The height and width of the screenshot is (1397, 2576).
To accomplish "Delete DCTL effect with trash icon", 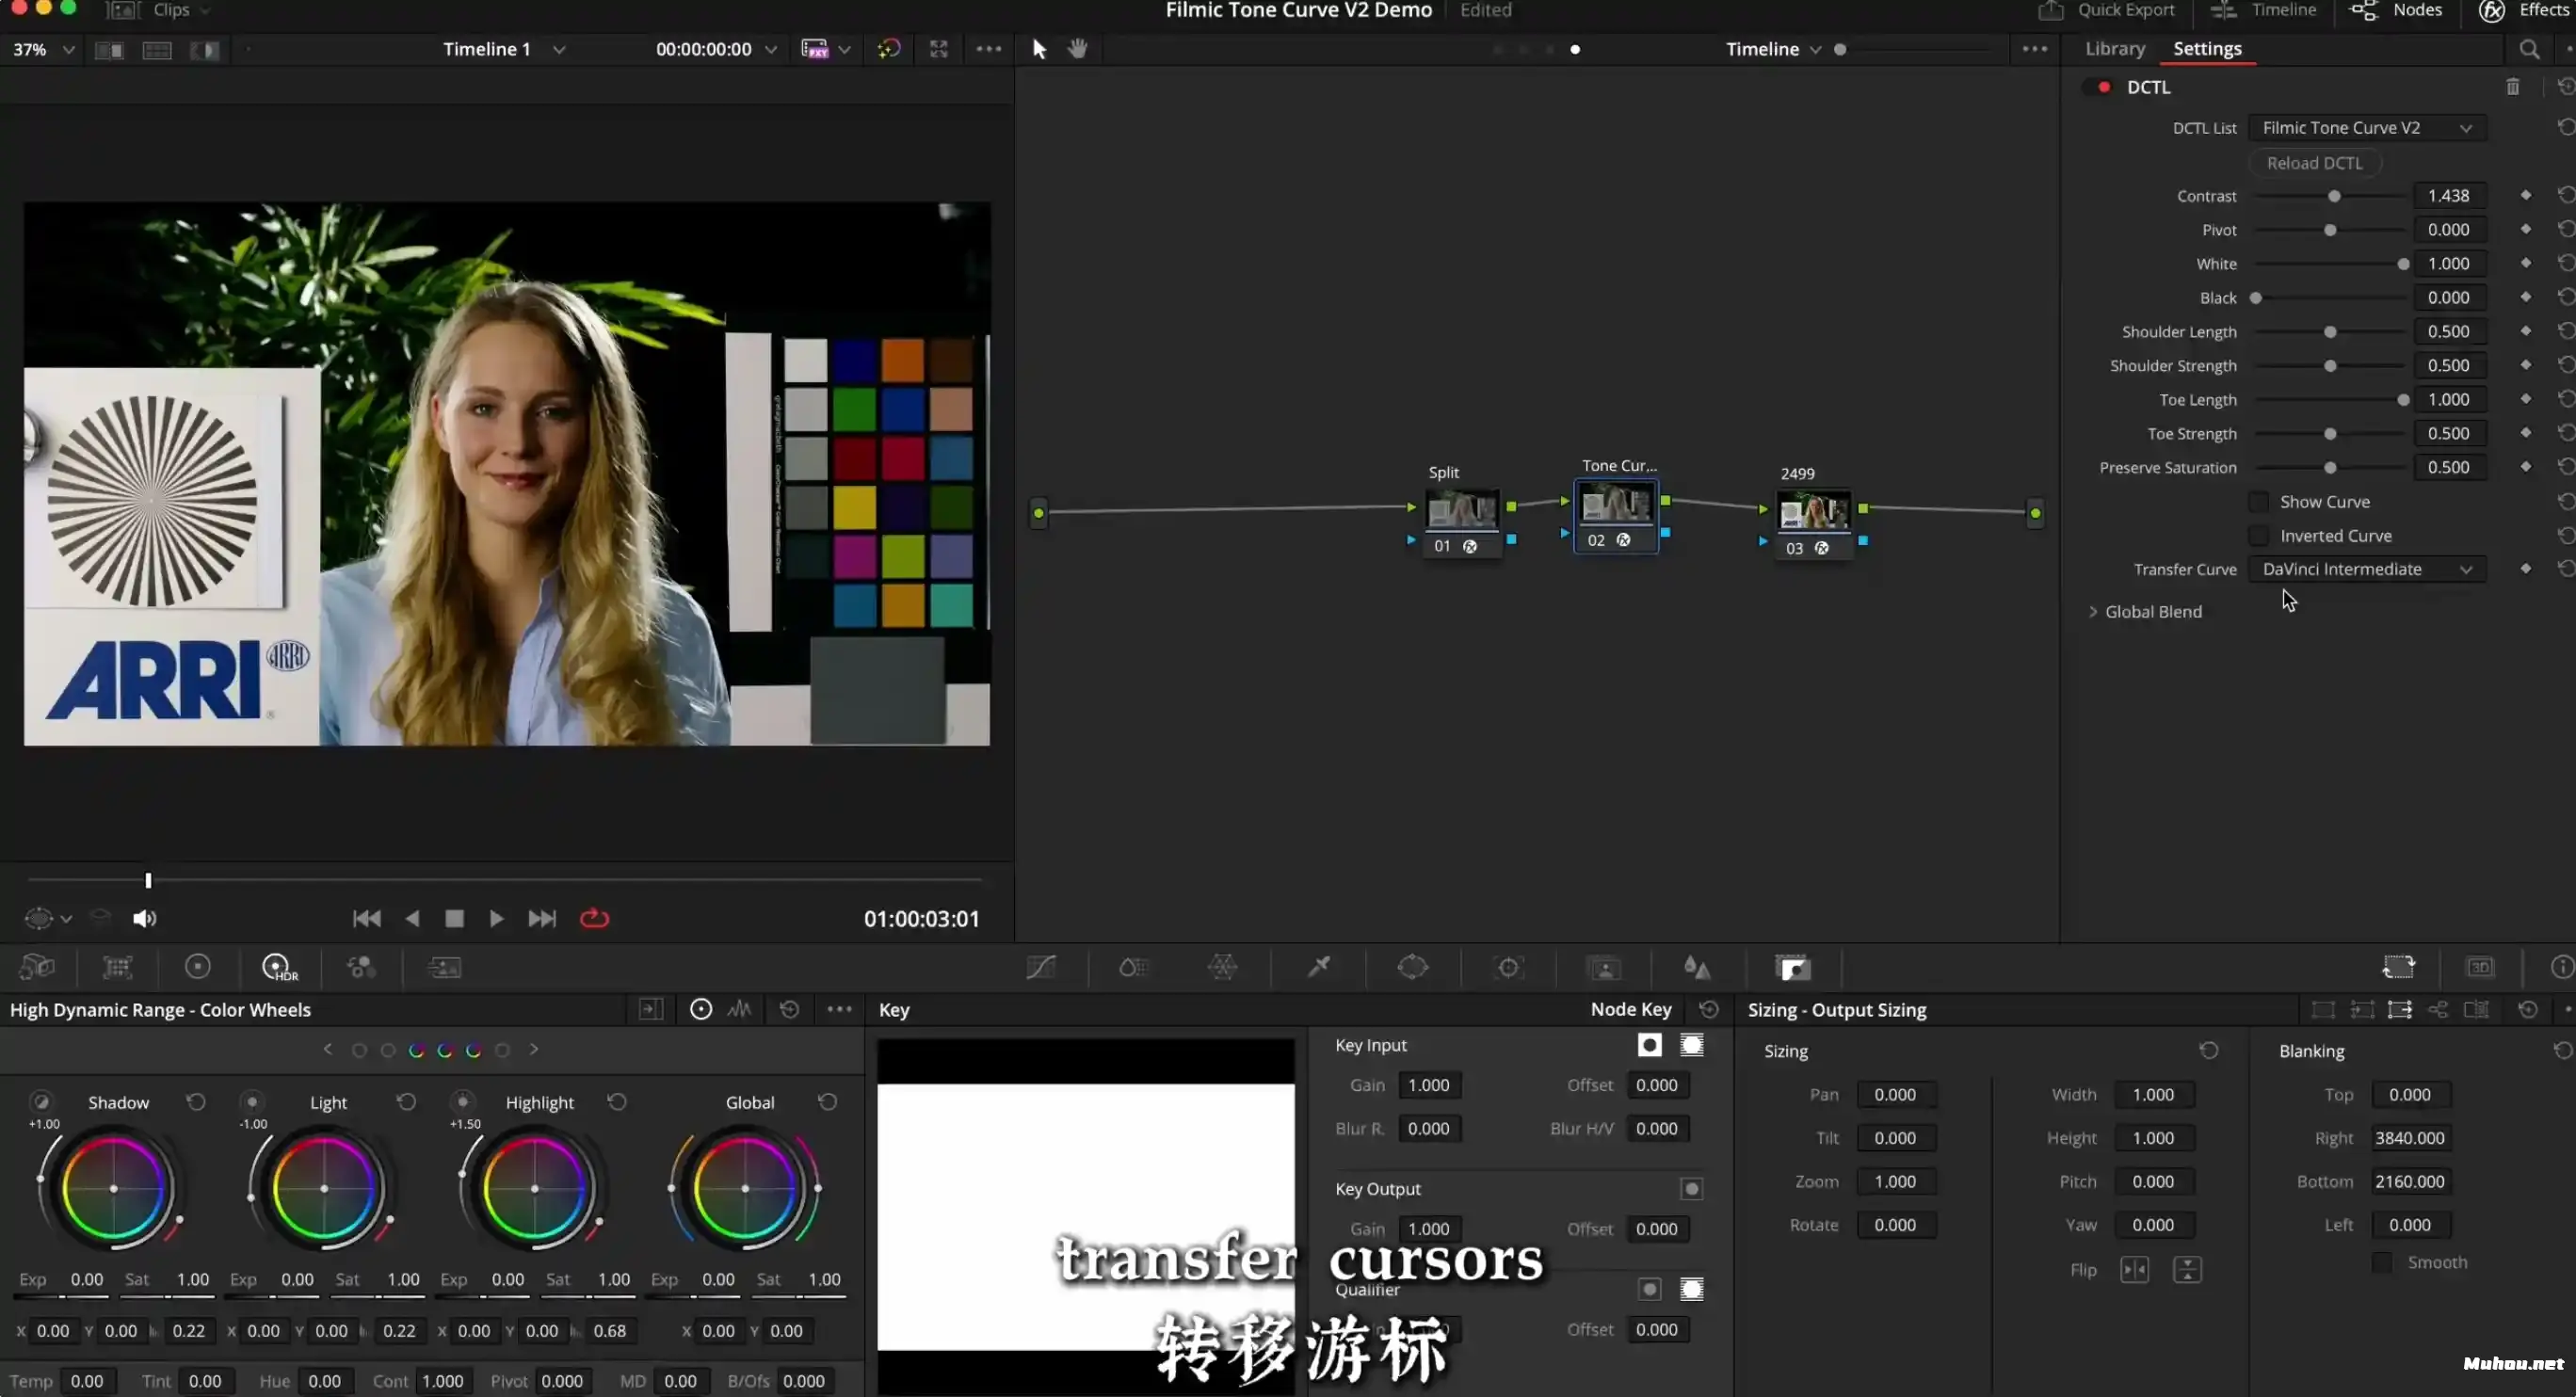I will (x=2512, y=87).
